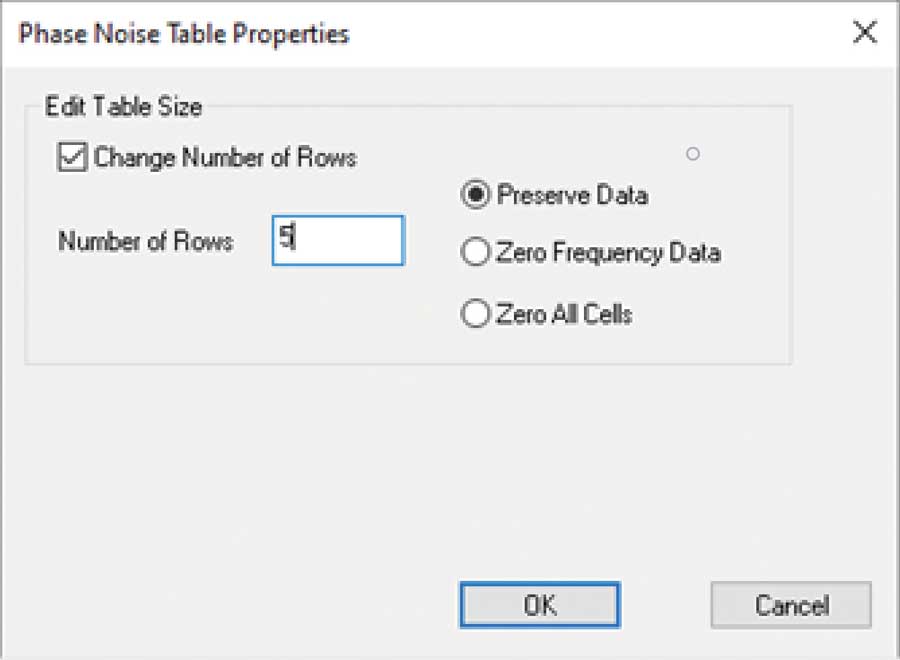Click the Change Number of Rows label text
900x660 pixels.
click(x=225, y=157)
